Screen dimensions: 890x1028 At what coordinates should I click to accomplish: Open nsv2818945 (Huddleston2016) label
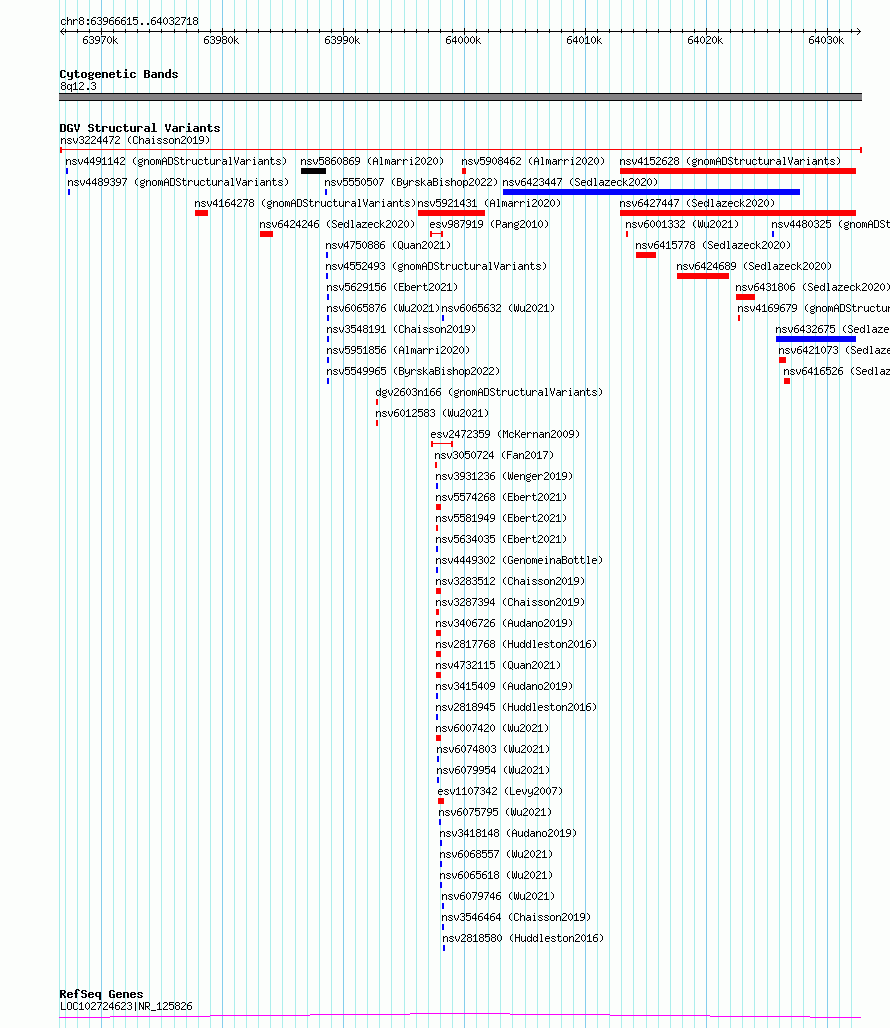(x=516, y=707)
